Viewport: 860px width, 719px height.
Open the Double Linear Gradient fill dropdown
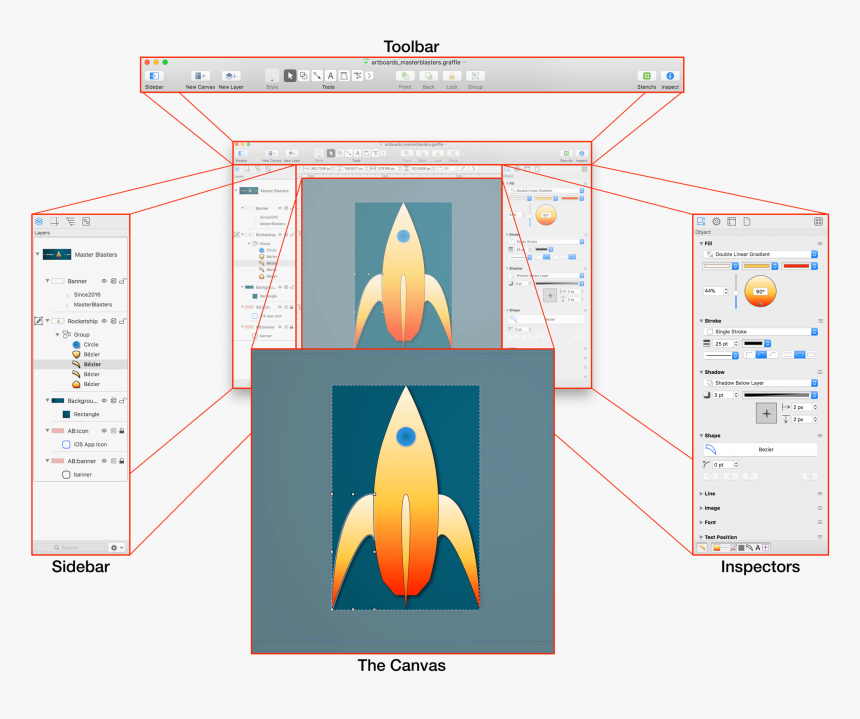pyautogui.click(x=760, y=254)
